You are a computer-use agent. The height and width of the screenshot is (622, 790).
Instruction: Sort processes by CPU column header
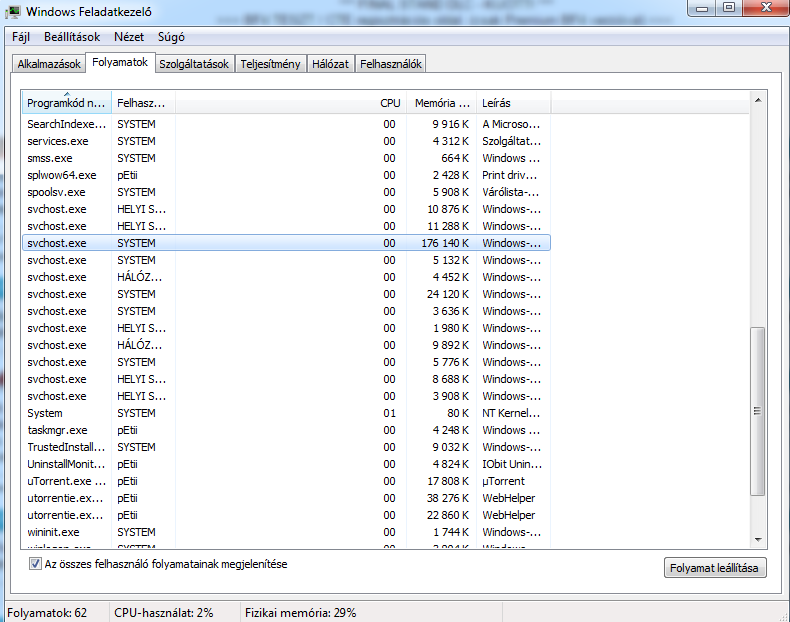click(390, 103)
